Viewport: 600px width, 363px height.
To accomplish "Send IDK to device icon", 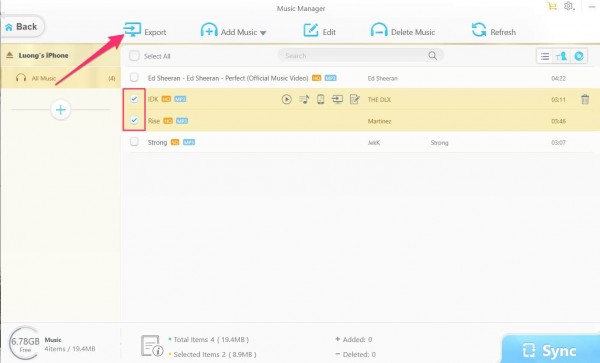I will pos(321,99).
